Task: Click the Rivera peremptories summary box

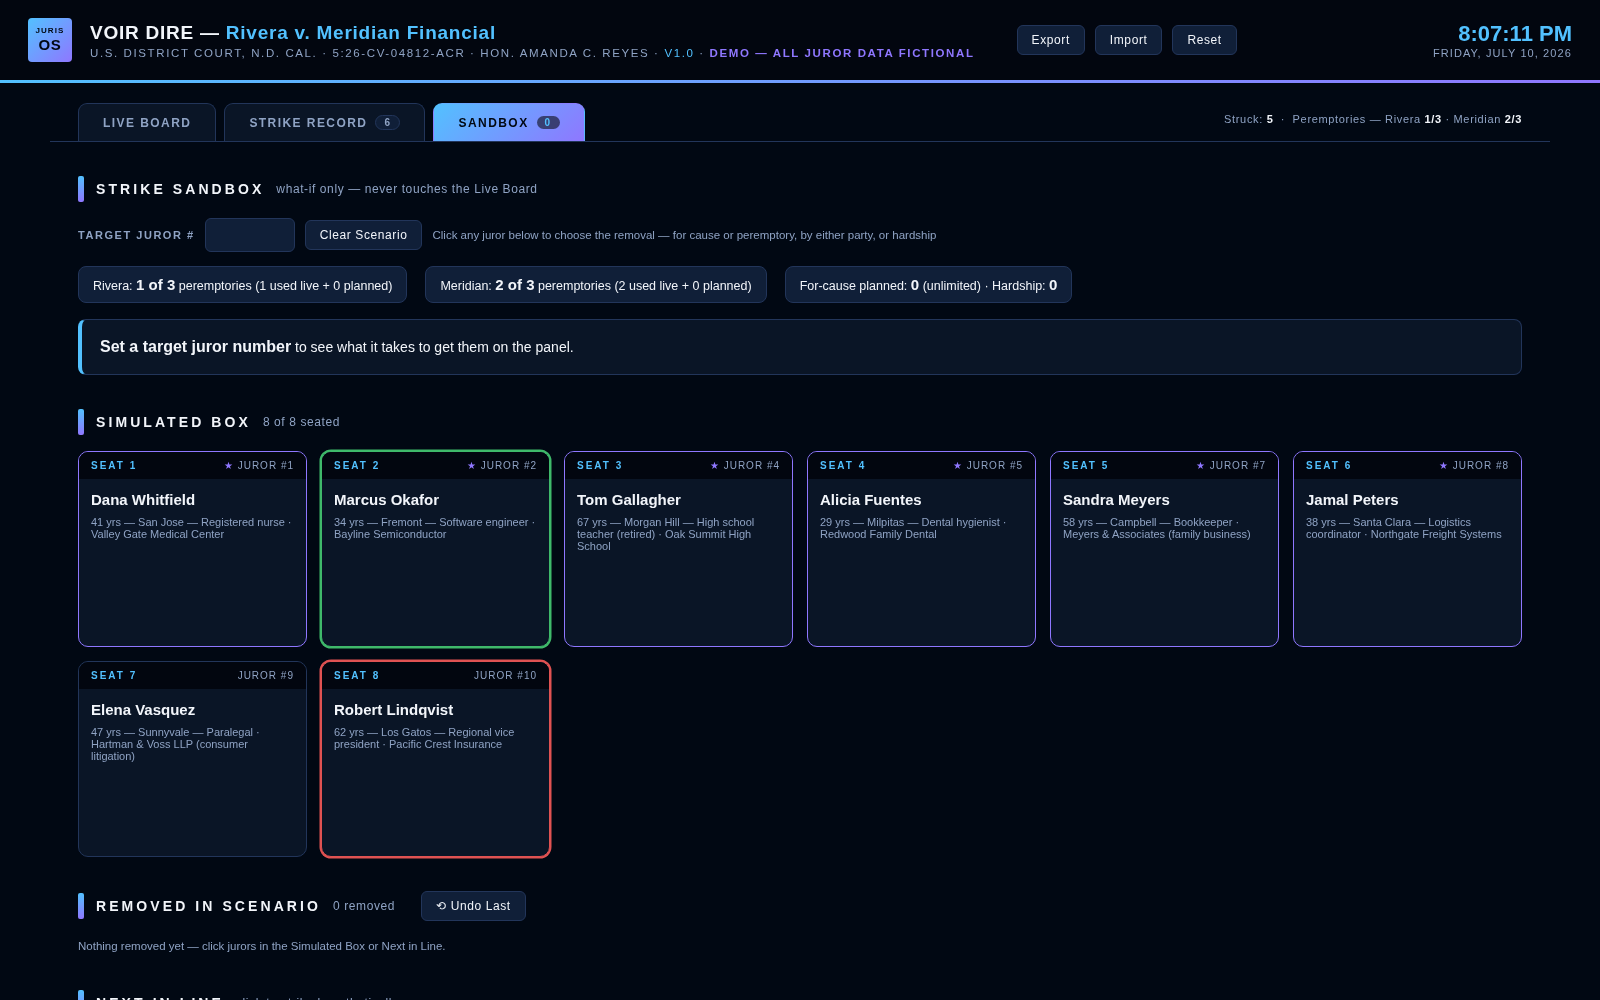Action: click(x=242, y=285)
